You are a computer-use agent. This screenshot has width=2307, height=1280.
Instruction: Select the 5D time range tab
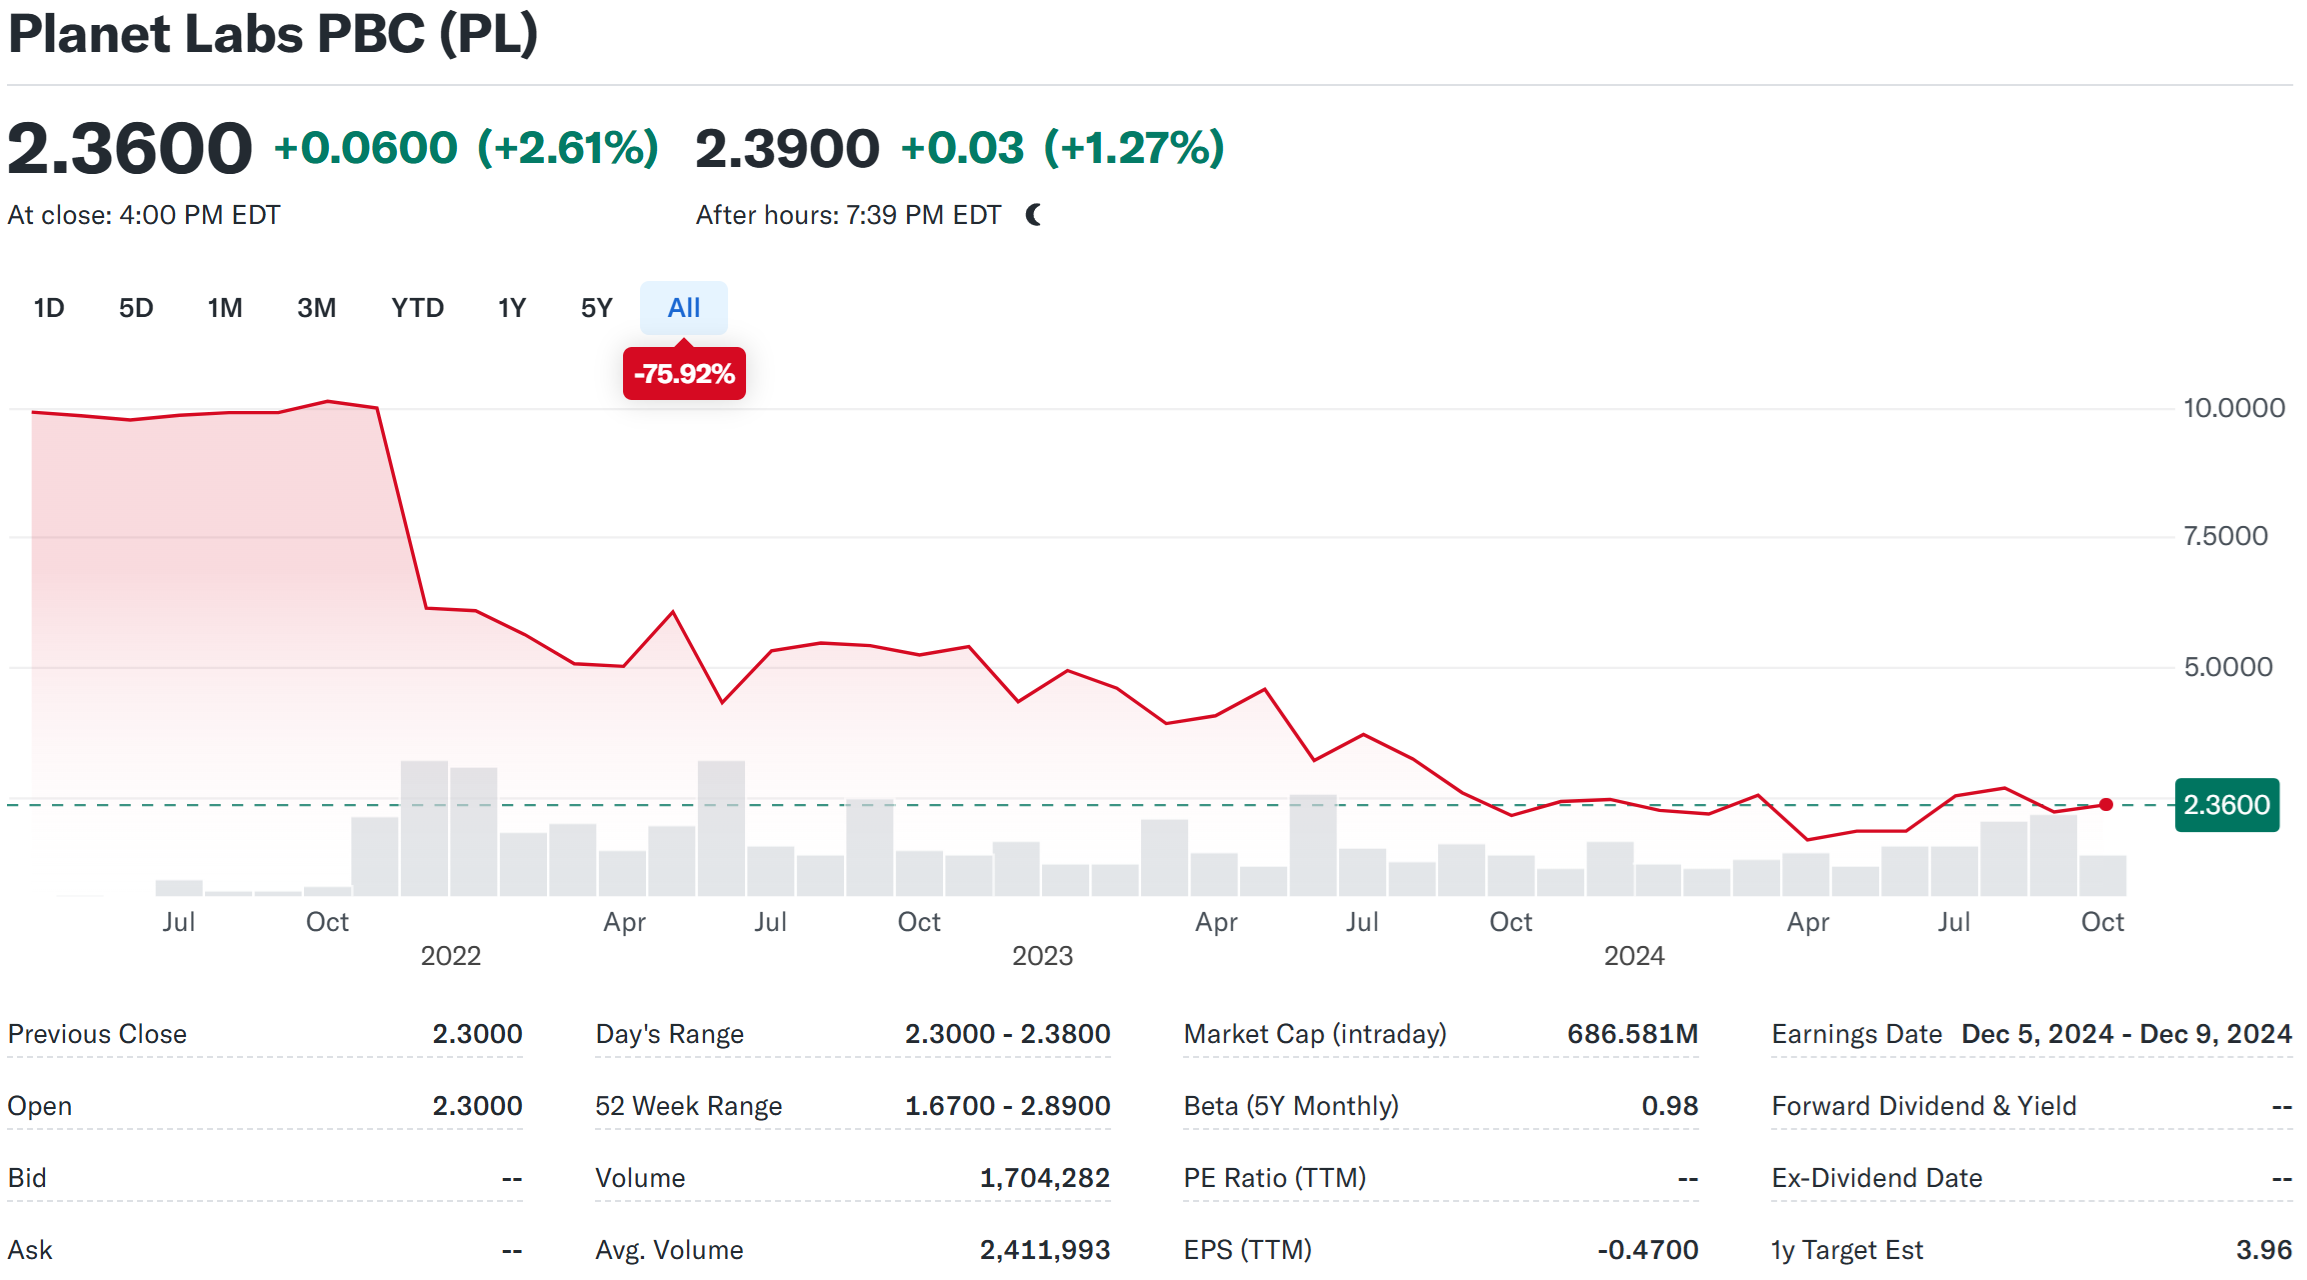136,308
